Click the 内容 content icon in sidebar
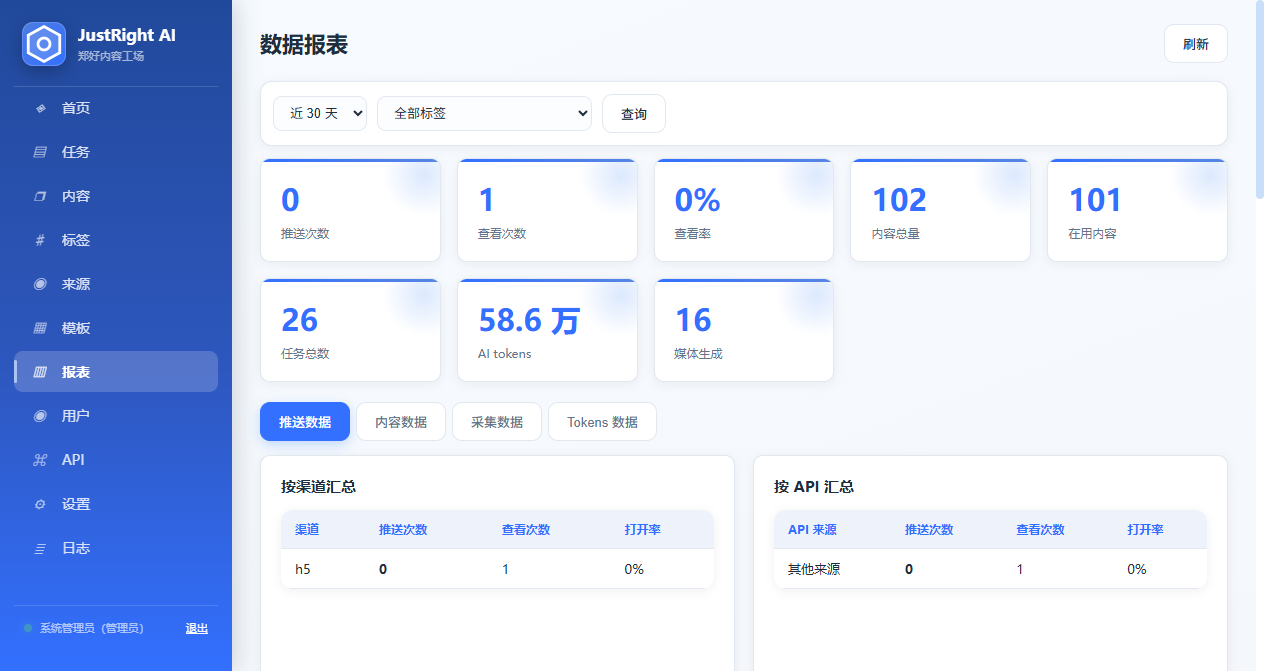 40,196
